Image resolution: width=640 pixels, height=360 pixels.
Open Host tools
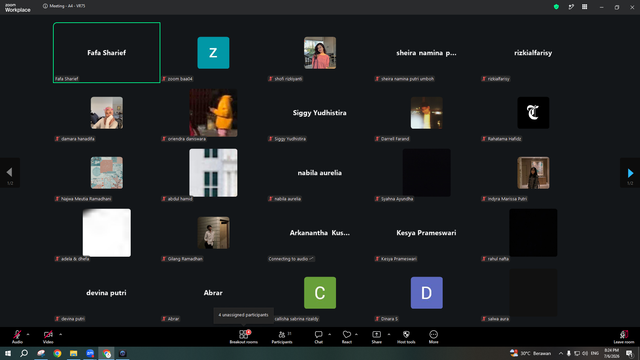[406, 337]
